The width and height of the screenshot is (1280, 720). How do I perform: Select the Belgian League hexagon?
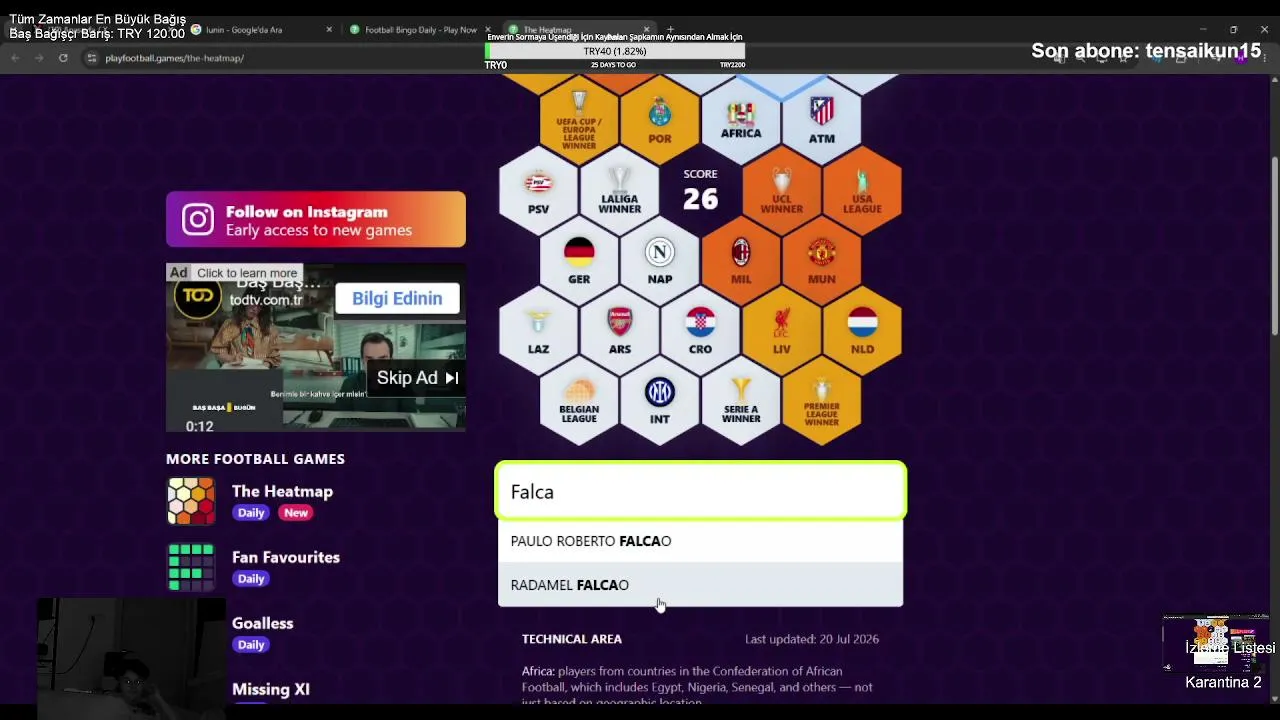(x=579, y=400)
